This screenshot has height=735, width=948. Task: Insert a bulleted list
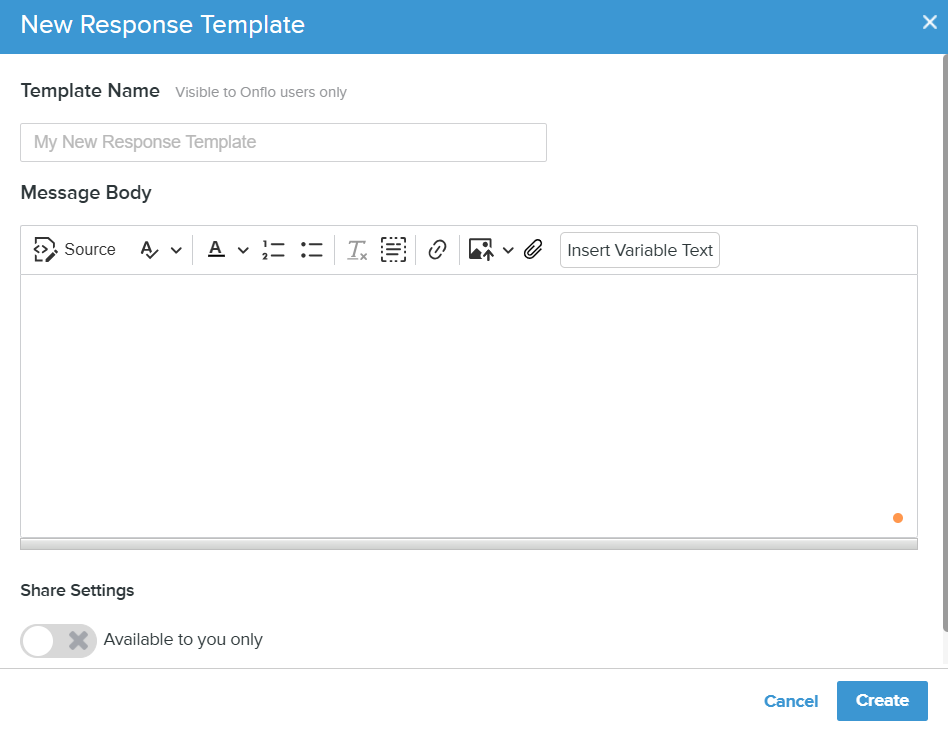pos(311,250)
